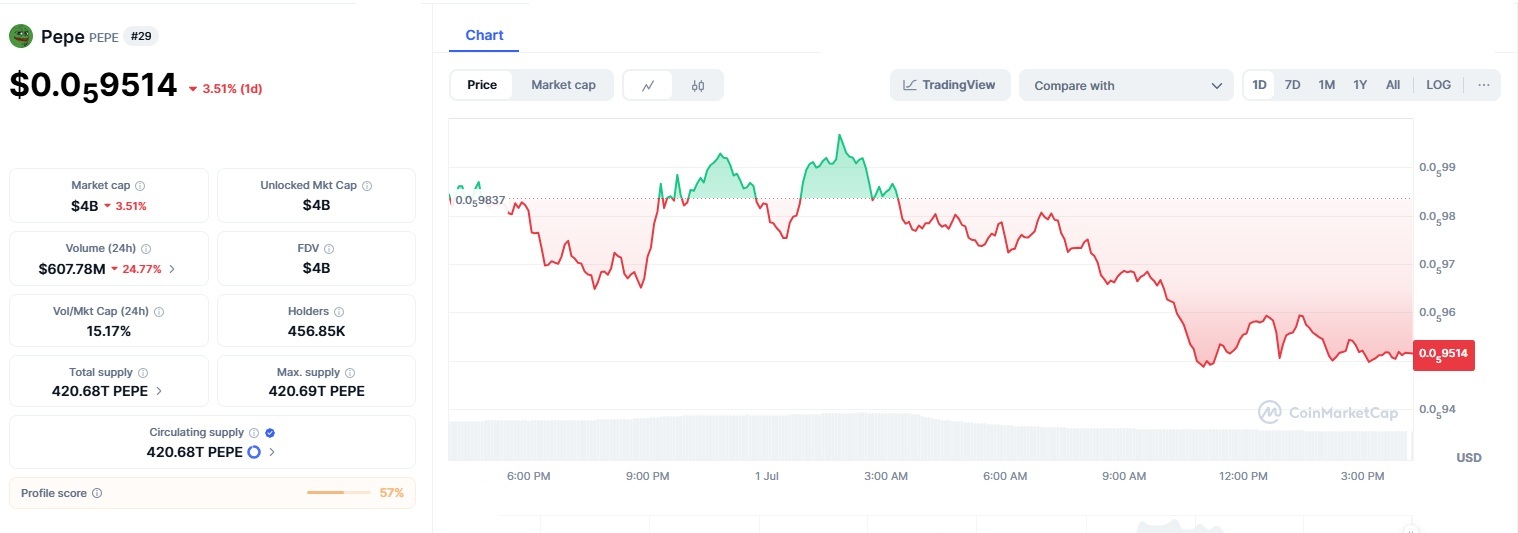
Task: Click the current price $0.0₅9514
Action: pos(93,85)
